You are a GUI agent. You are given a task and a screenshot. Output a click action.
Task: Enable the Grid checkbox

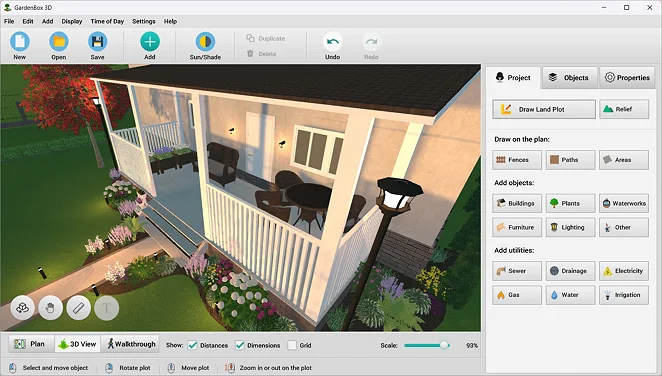(292, 345)
